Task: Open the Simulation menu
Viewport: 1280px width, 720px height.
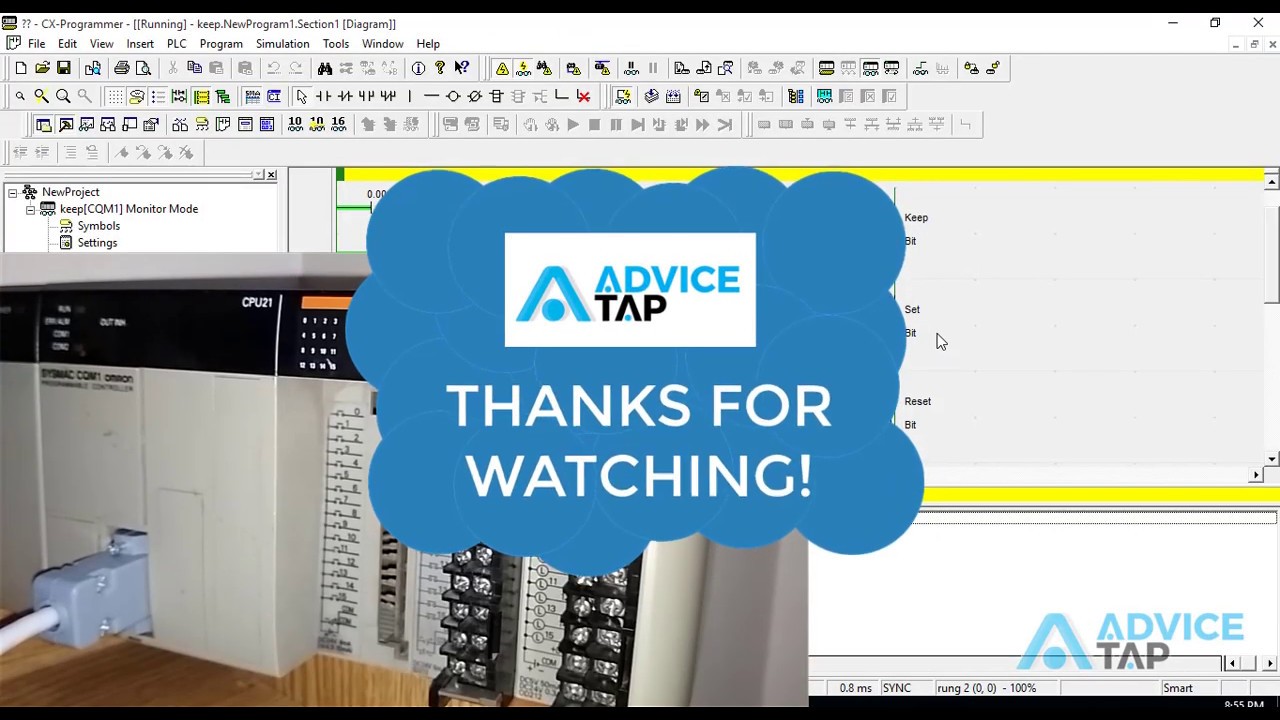Action: coord(282,44)
